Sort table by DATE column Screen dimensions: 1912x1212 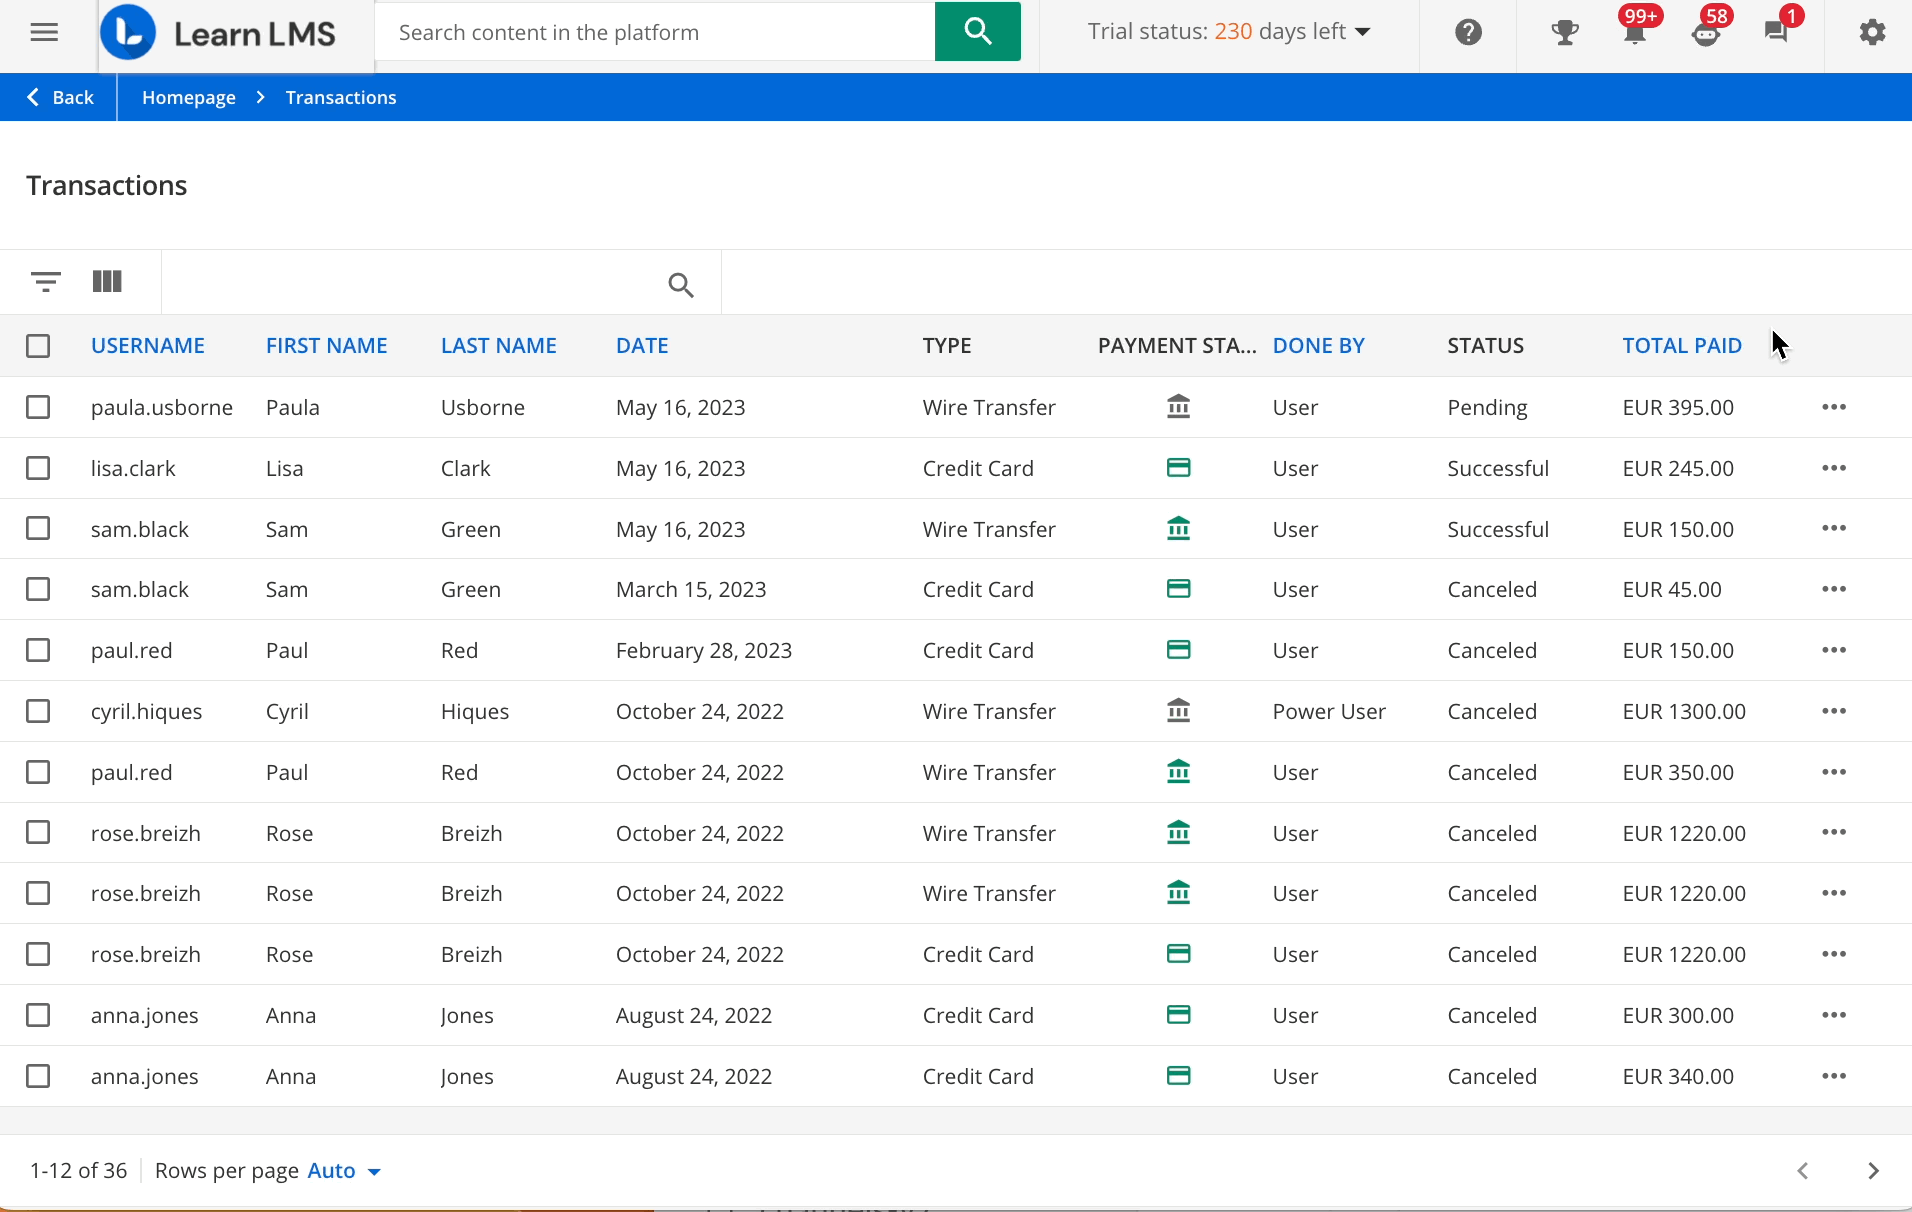click(642, 346)
